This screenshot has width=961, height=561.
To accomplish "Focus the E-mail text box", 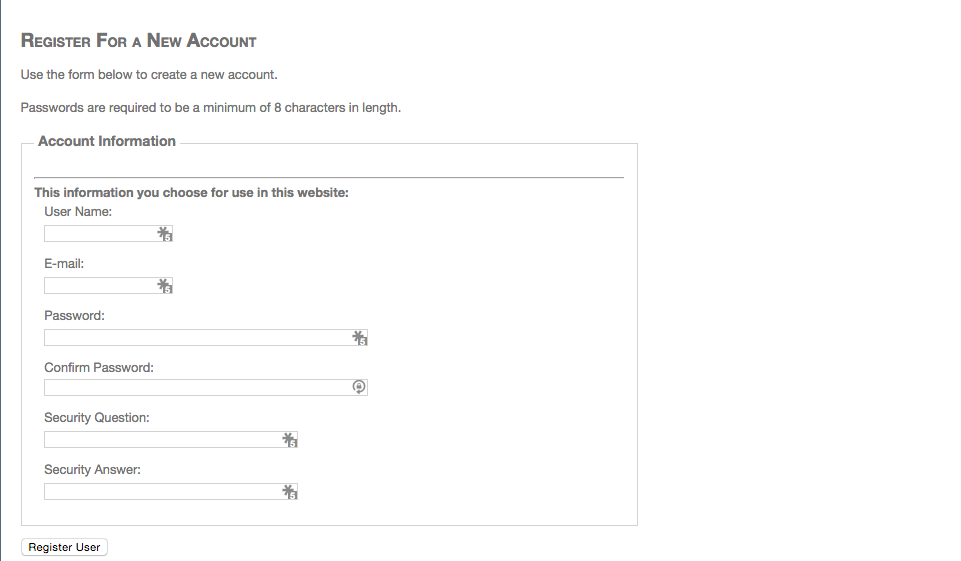I will (100, 286).
